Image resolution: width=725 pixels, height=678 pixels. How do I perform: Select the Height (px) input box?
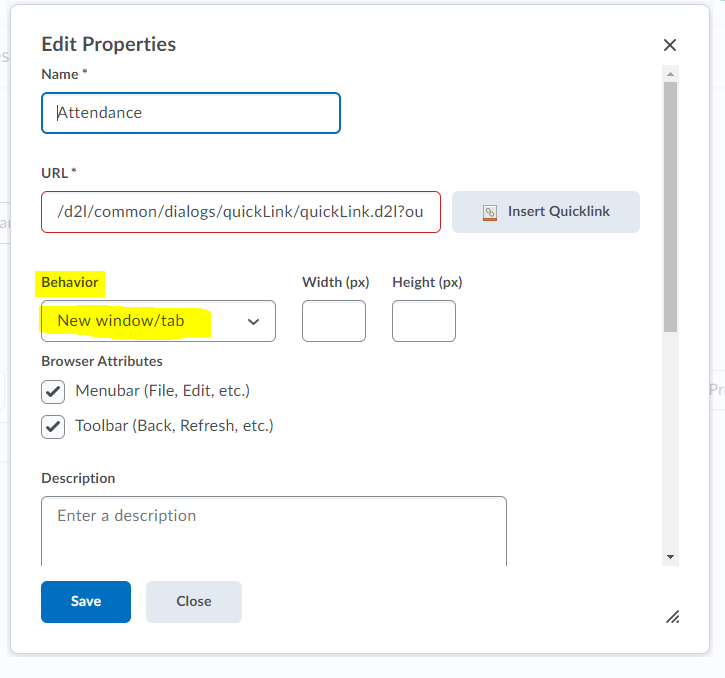point(424,321)
